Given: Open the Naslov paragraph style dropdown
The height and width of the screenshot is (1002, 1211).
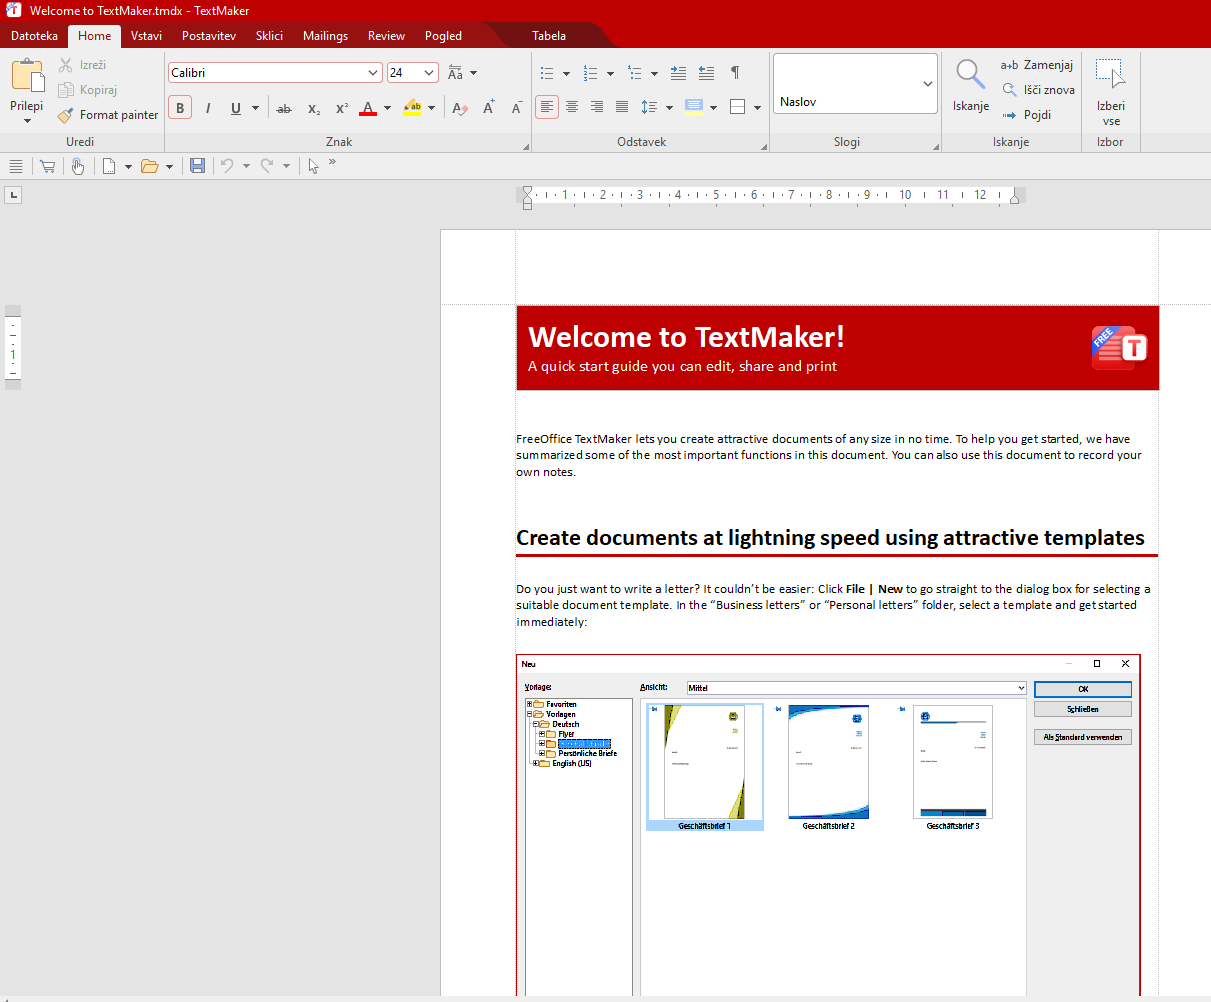Looking at the screenshot, I should tap(927, 83).
